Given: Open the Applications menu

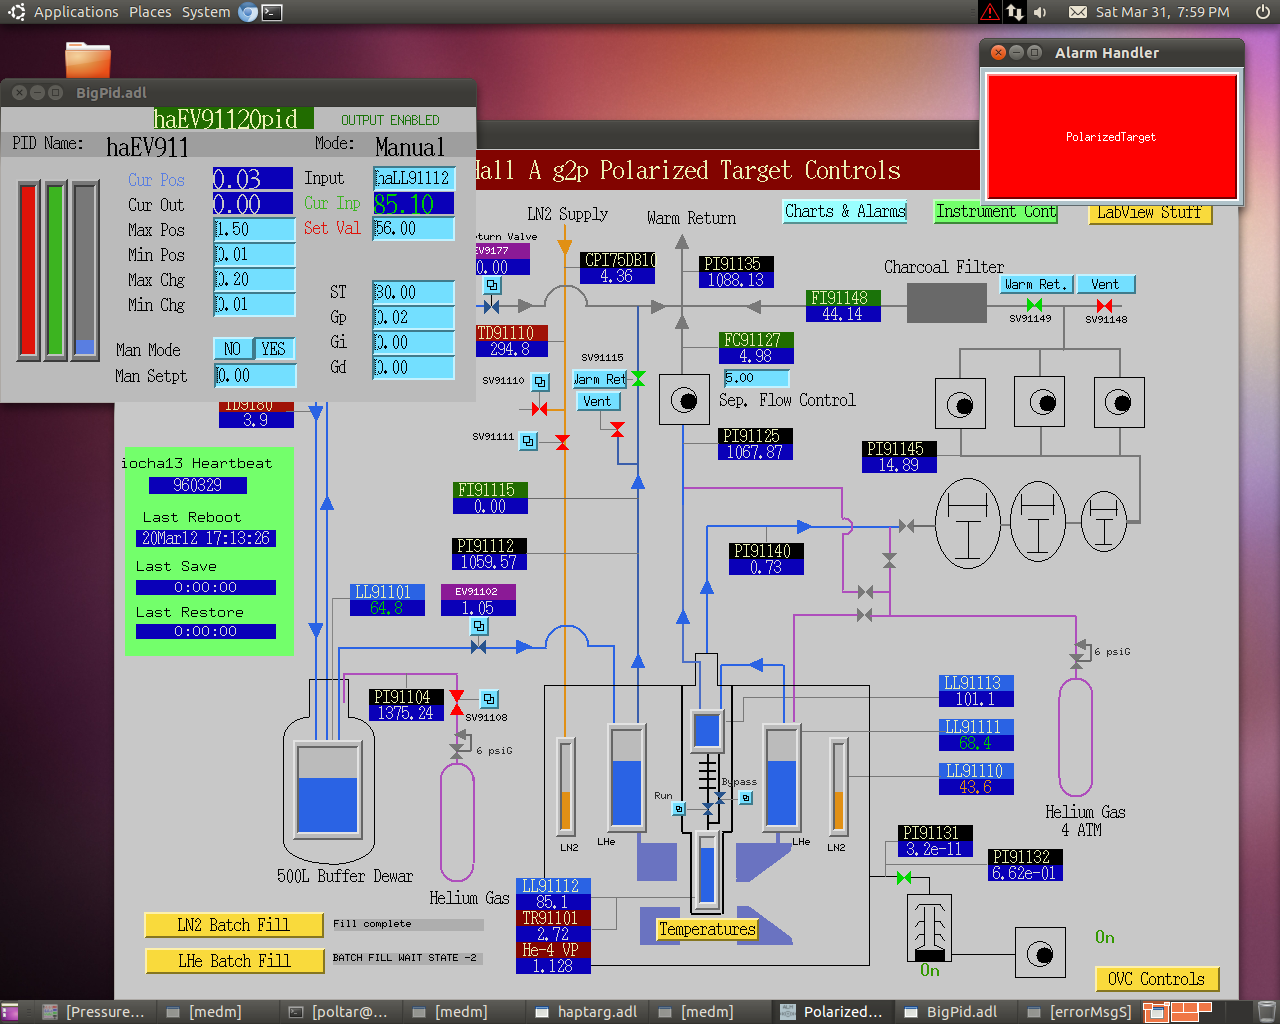Looking at the screenshot, I should pyautogui.click(x=76, y=12).
